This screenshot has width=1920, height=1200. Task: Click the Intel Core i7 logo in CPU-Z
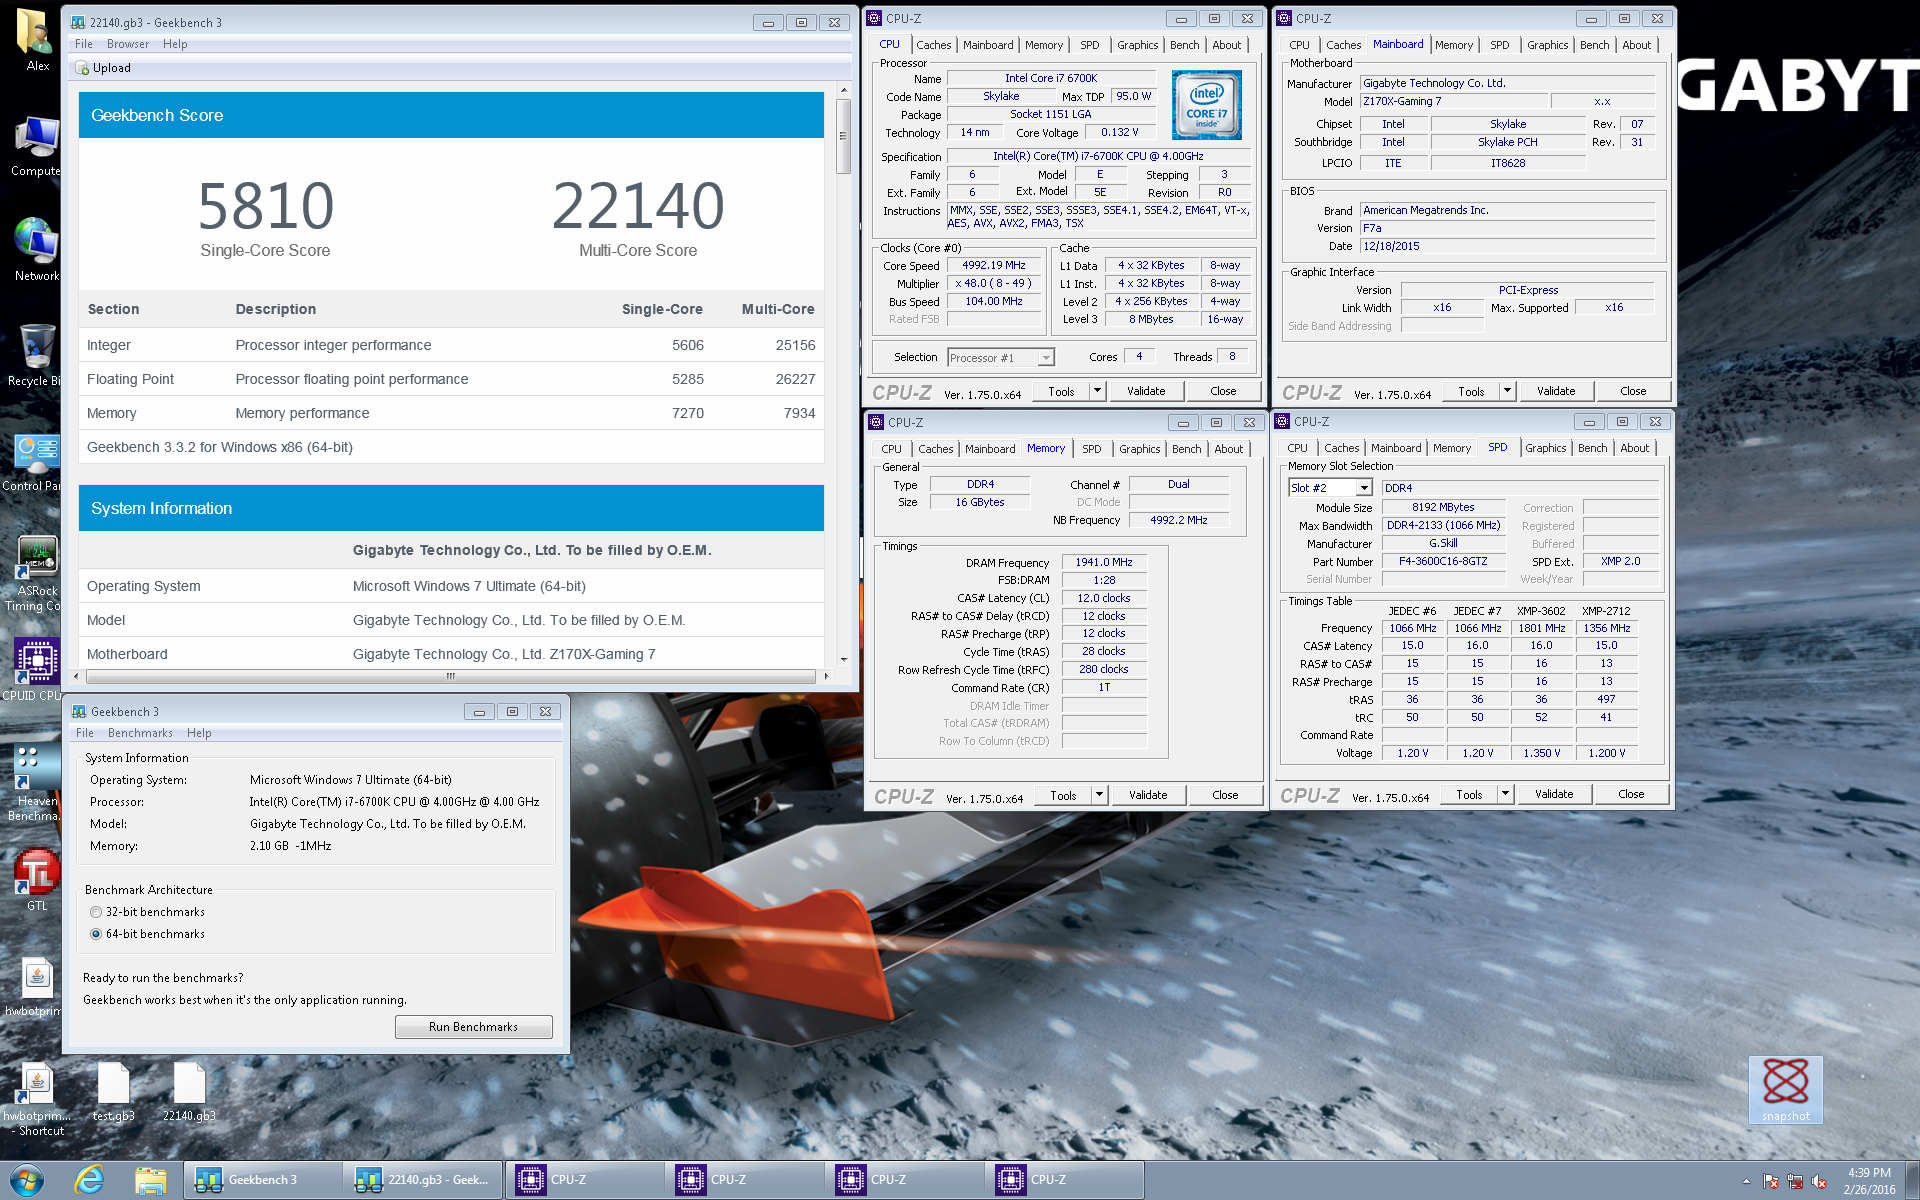1207,104
